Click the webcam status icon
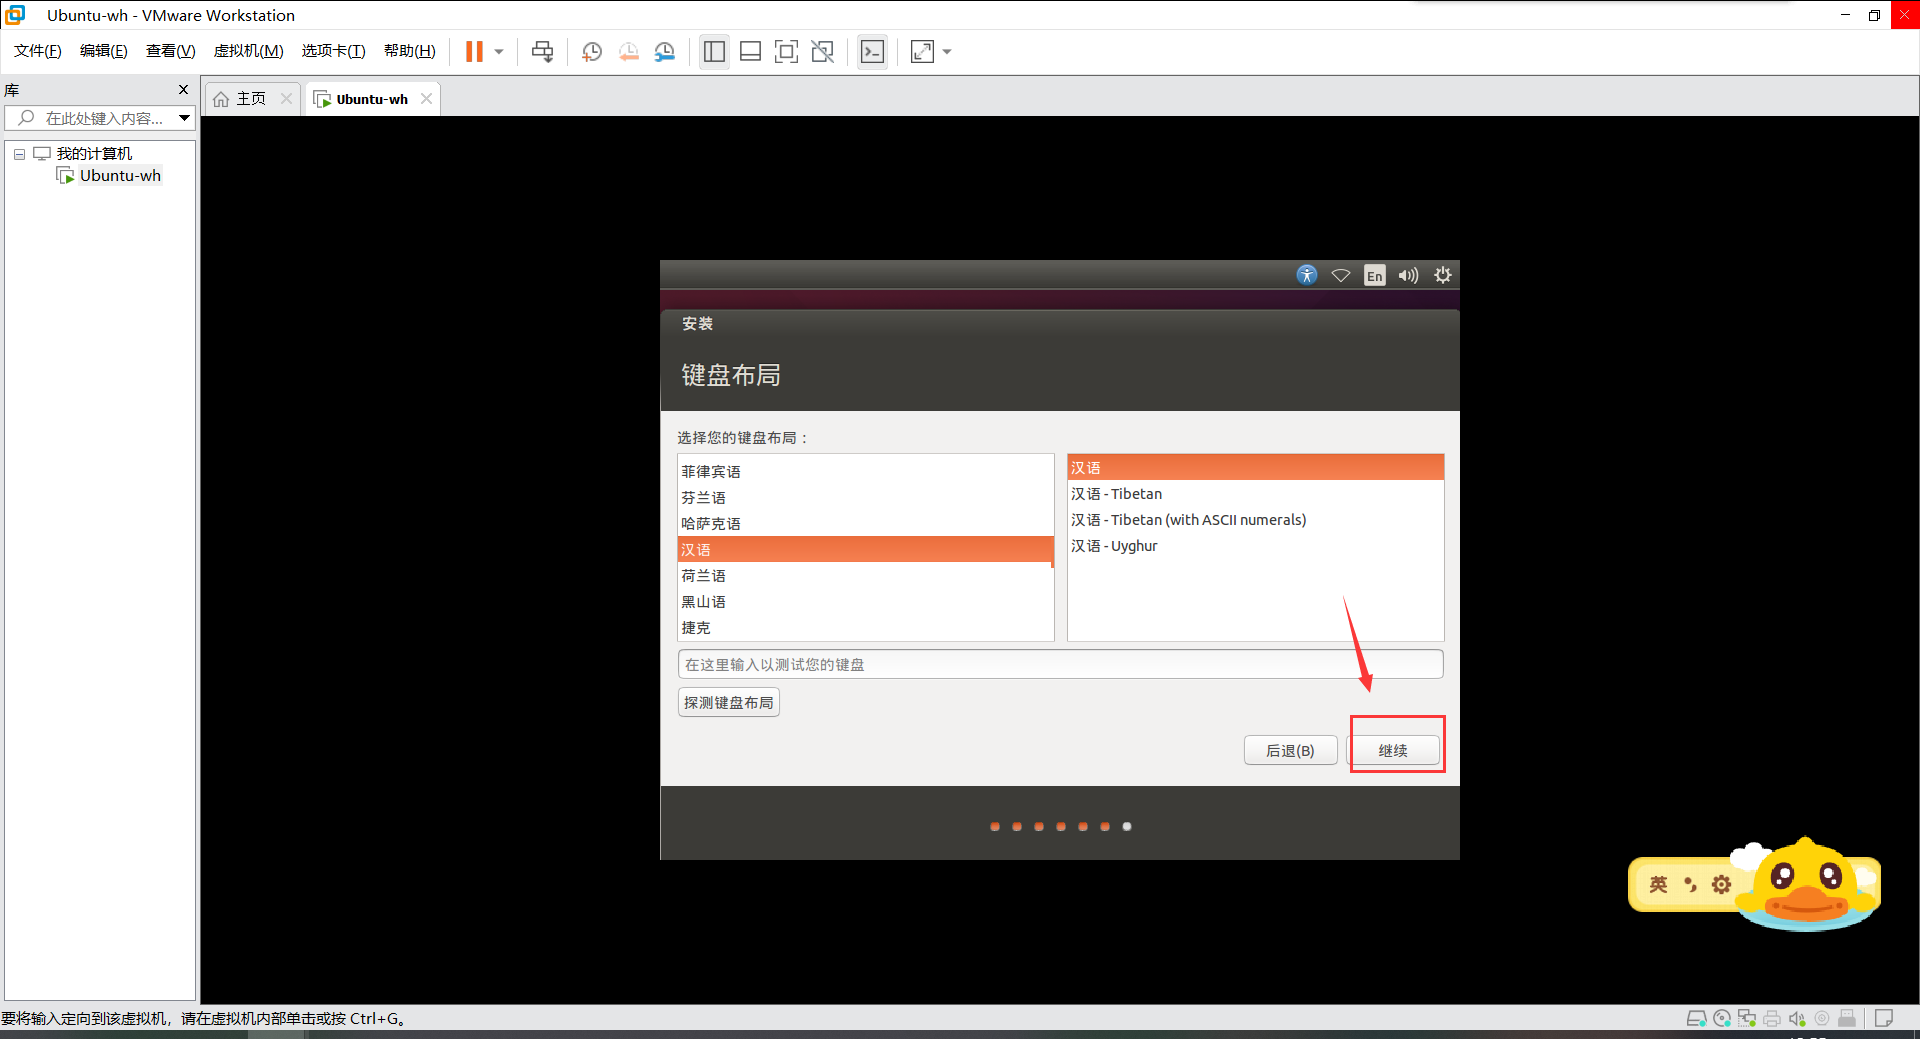1920x1039 pixels. [x=1822, y=1018]
